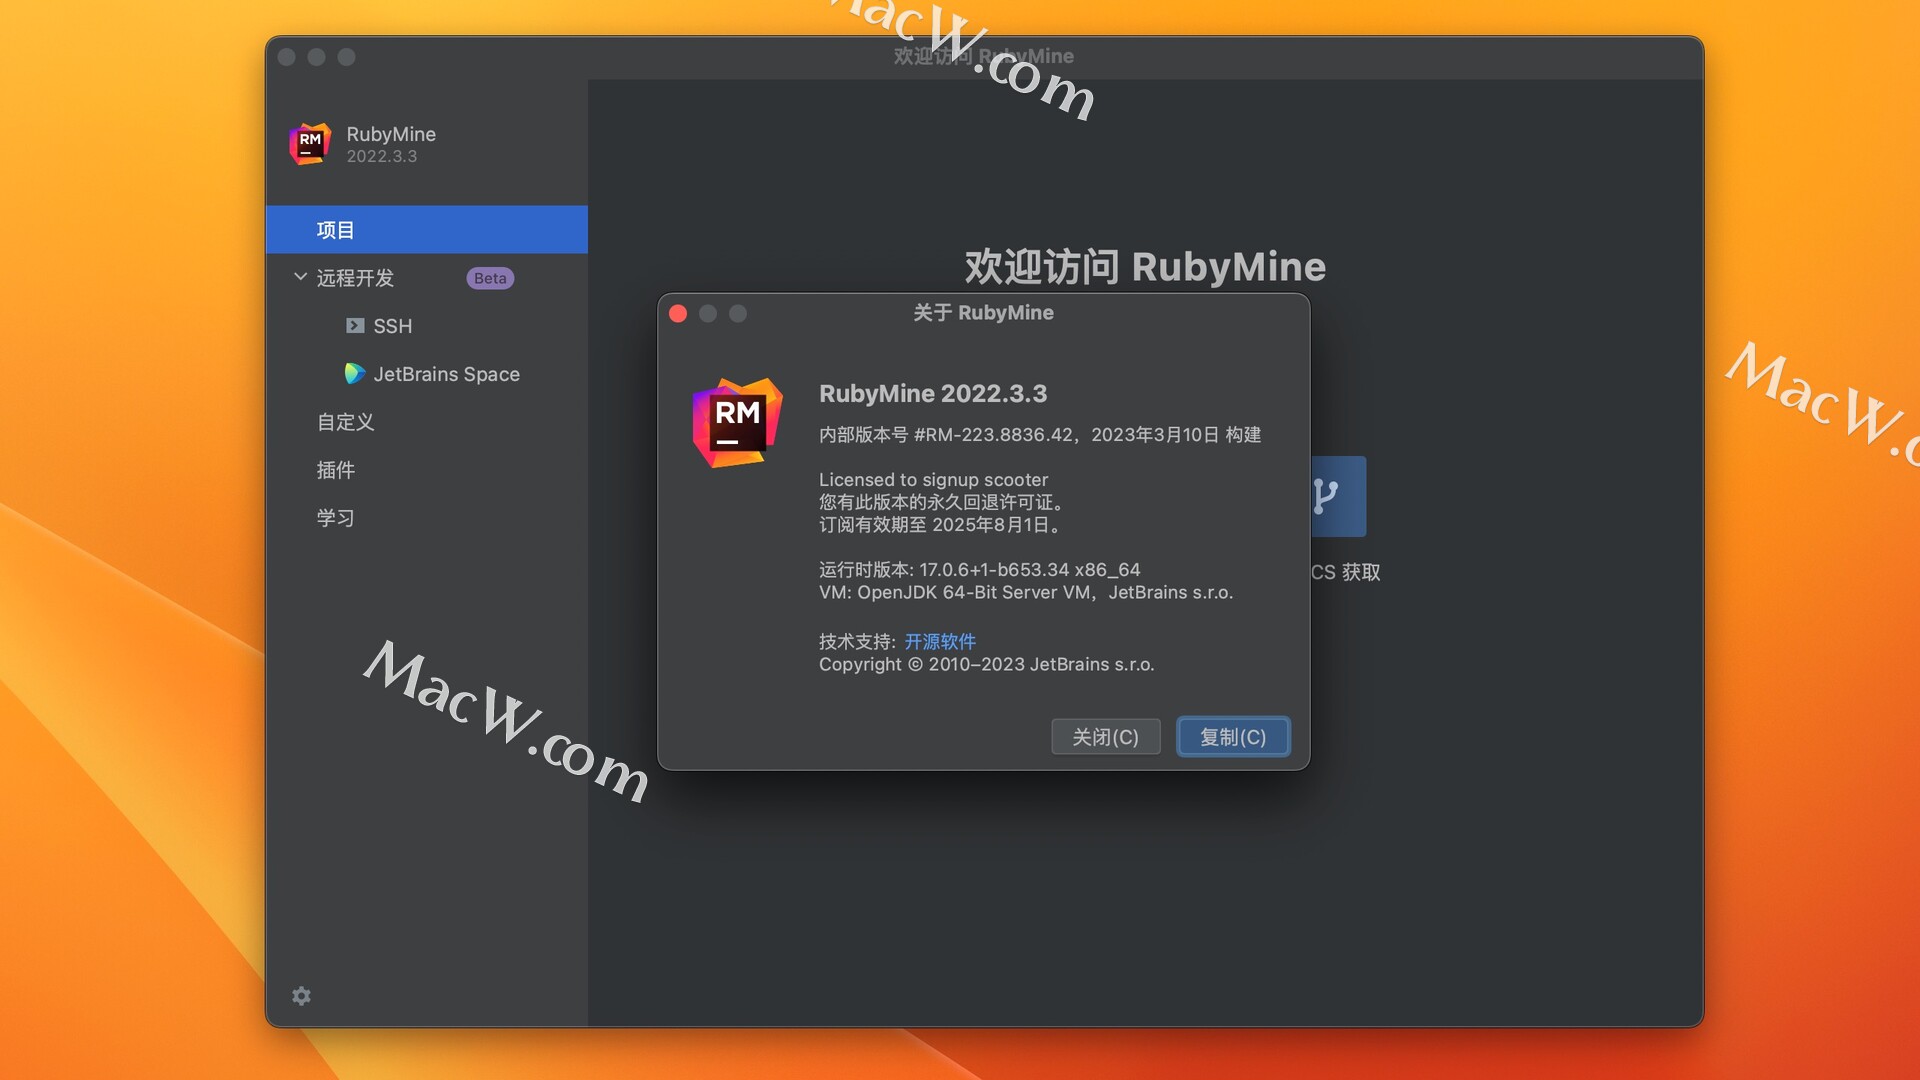Click the 复制(C) button
Image resolution: width=1920 pixels, height=1080 pixels.
[1233, 737]
